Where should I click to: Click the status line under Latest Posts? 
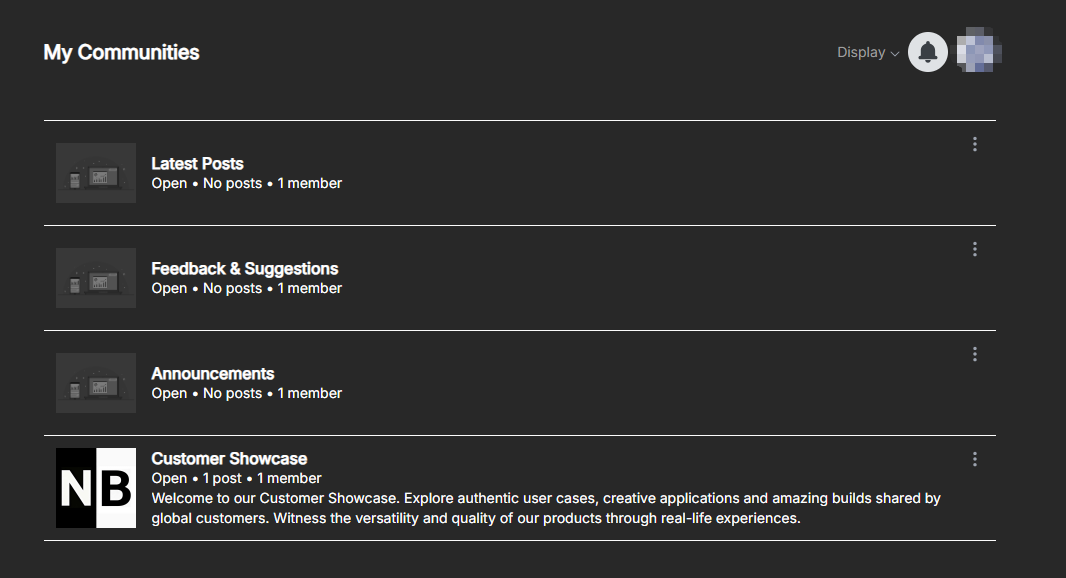point(246,184)
